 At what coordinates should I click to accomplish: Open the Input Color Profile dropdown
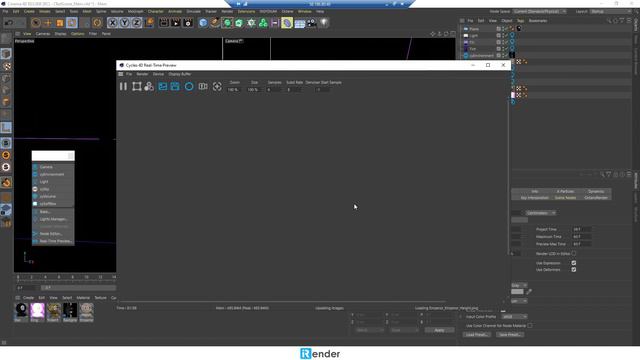pyautogui.click(x=513, y=317)
